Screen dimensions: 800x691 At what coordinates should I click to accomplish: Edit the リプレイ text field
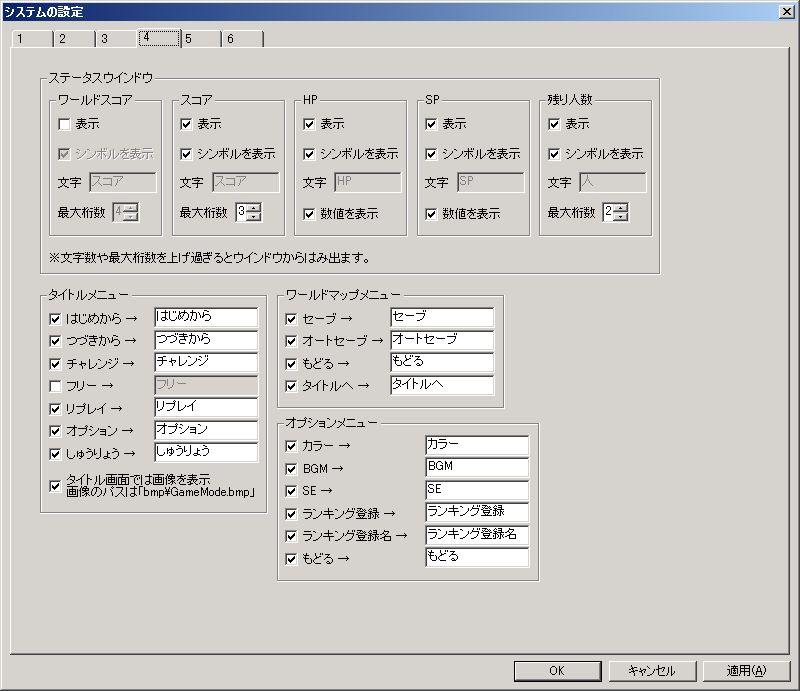(206, 407)
